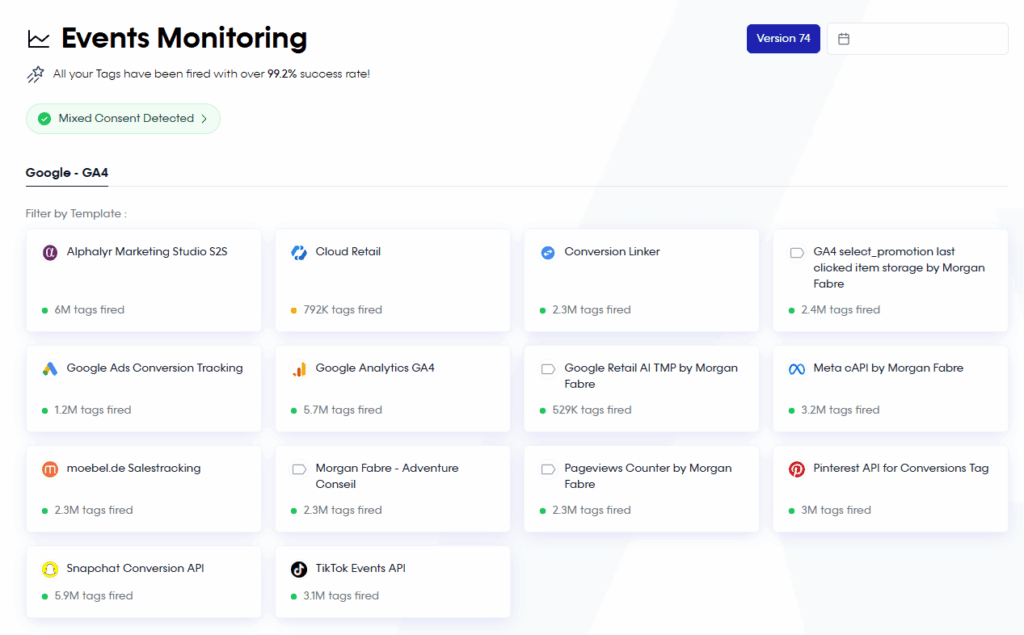Click the Pageviews Counter tag icon
The image size is (1024, 635).
(548, 469)
